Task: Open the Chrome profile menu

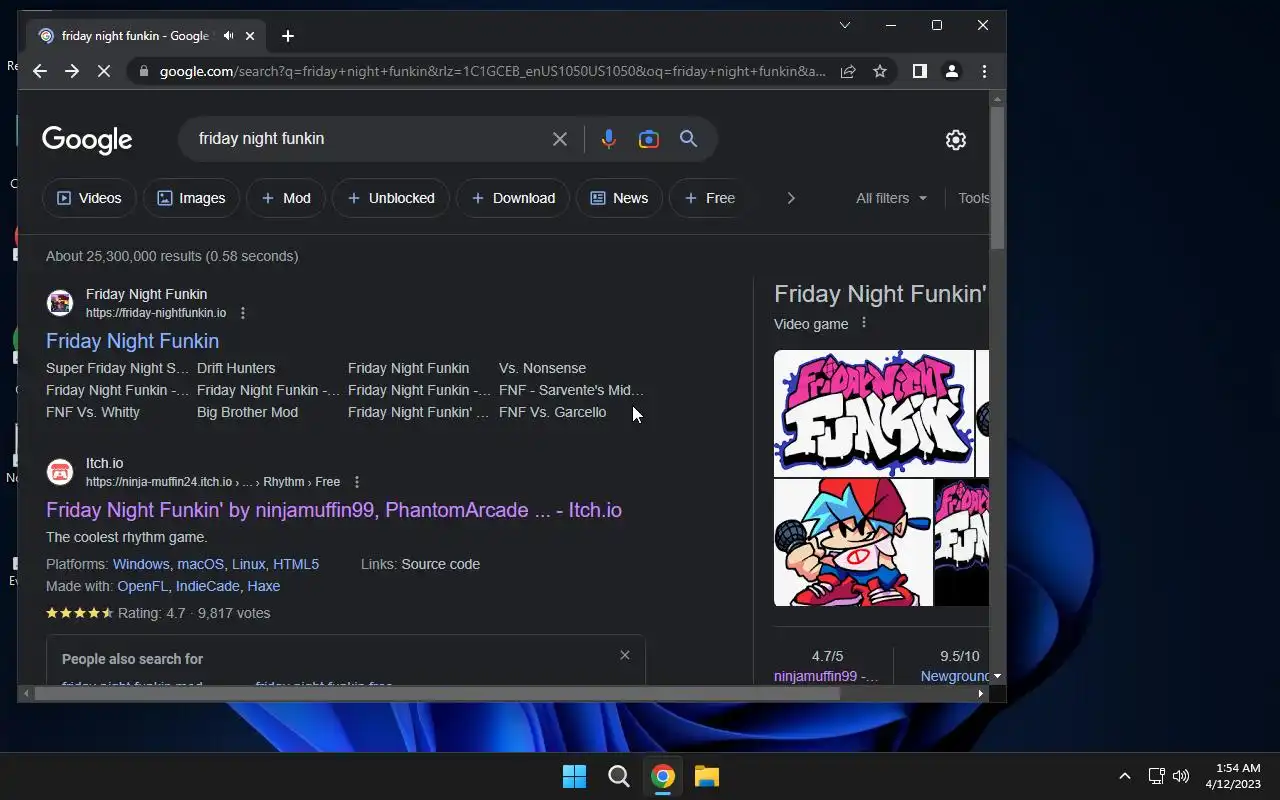Action: tap(952, 71)
